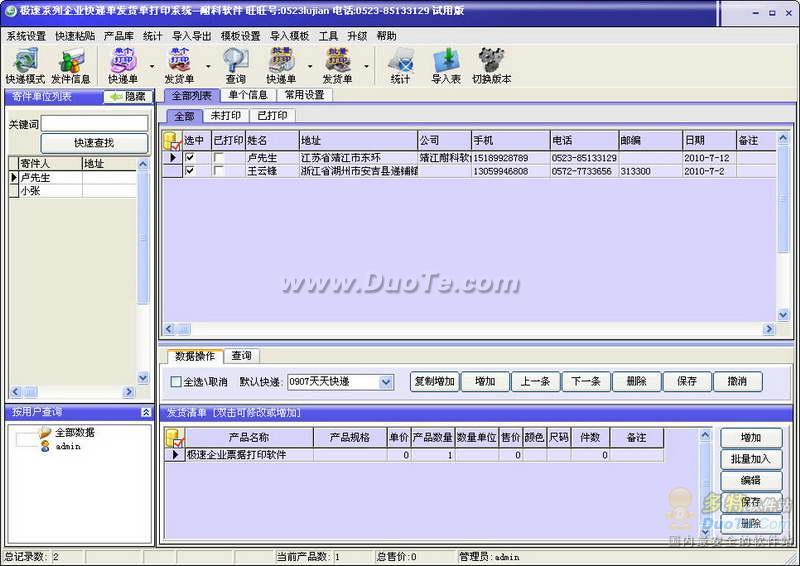The image size is (800, 566).
Task: Click main table vertical scrollbar down arrow
Action: pos(783,315)
